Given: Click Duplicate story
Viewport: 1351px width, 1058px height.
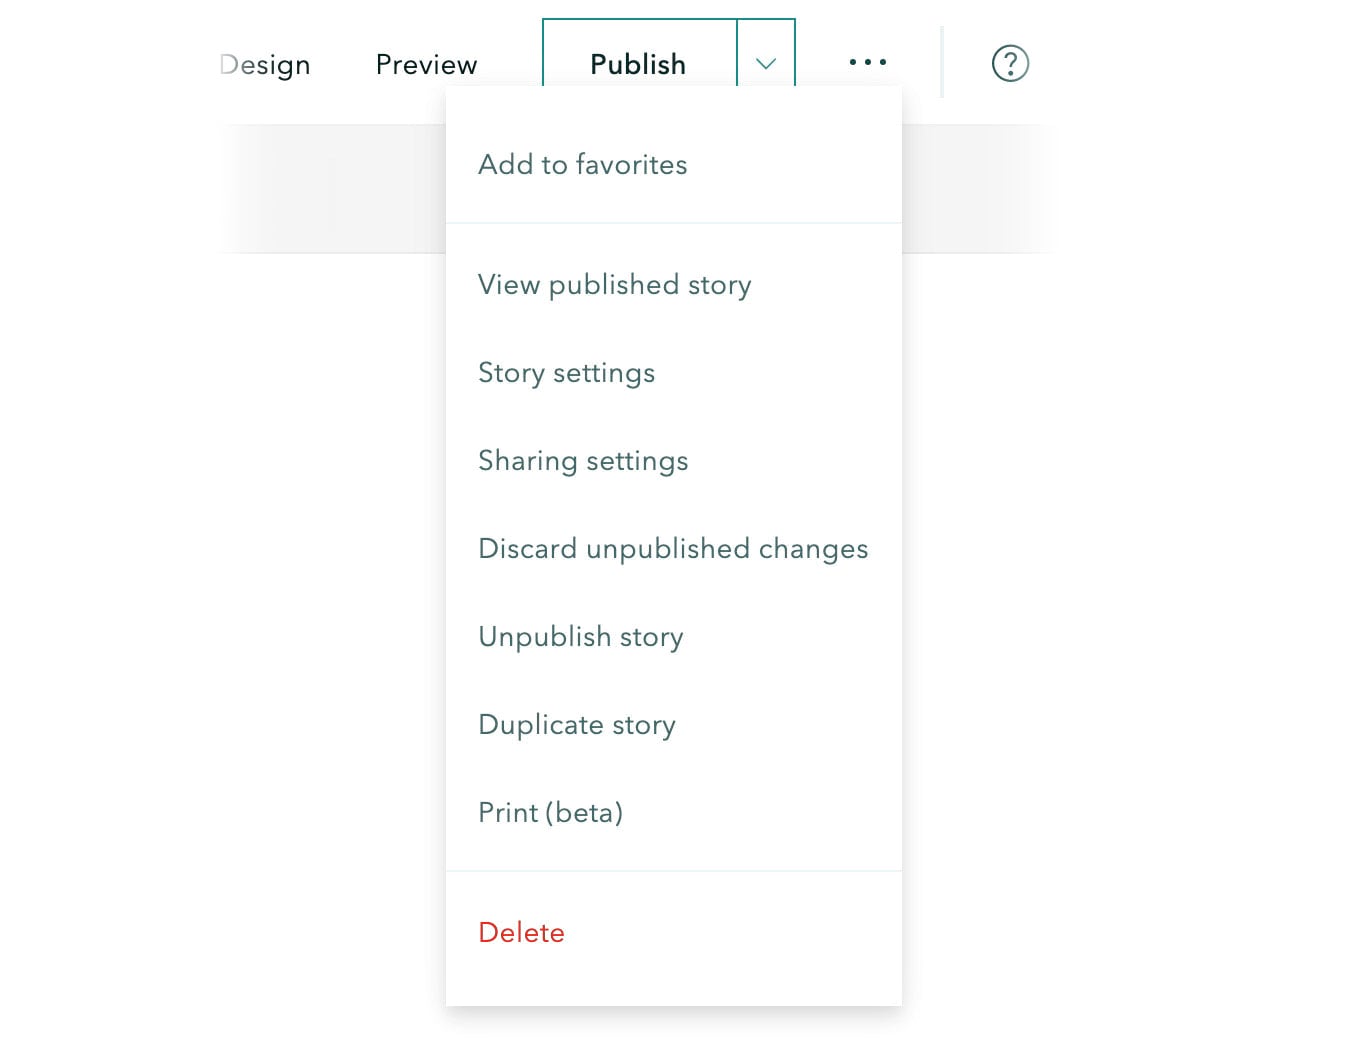Looking at the screenshot, I should pyautogui.click(x=577, y=725).
